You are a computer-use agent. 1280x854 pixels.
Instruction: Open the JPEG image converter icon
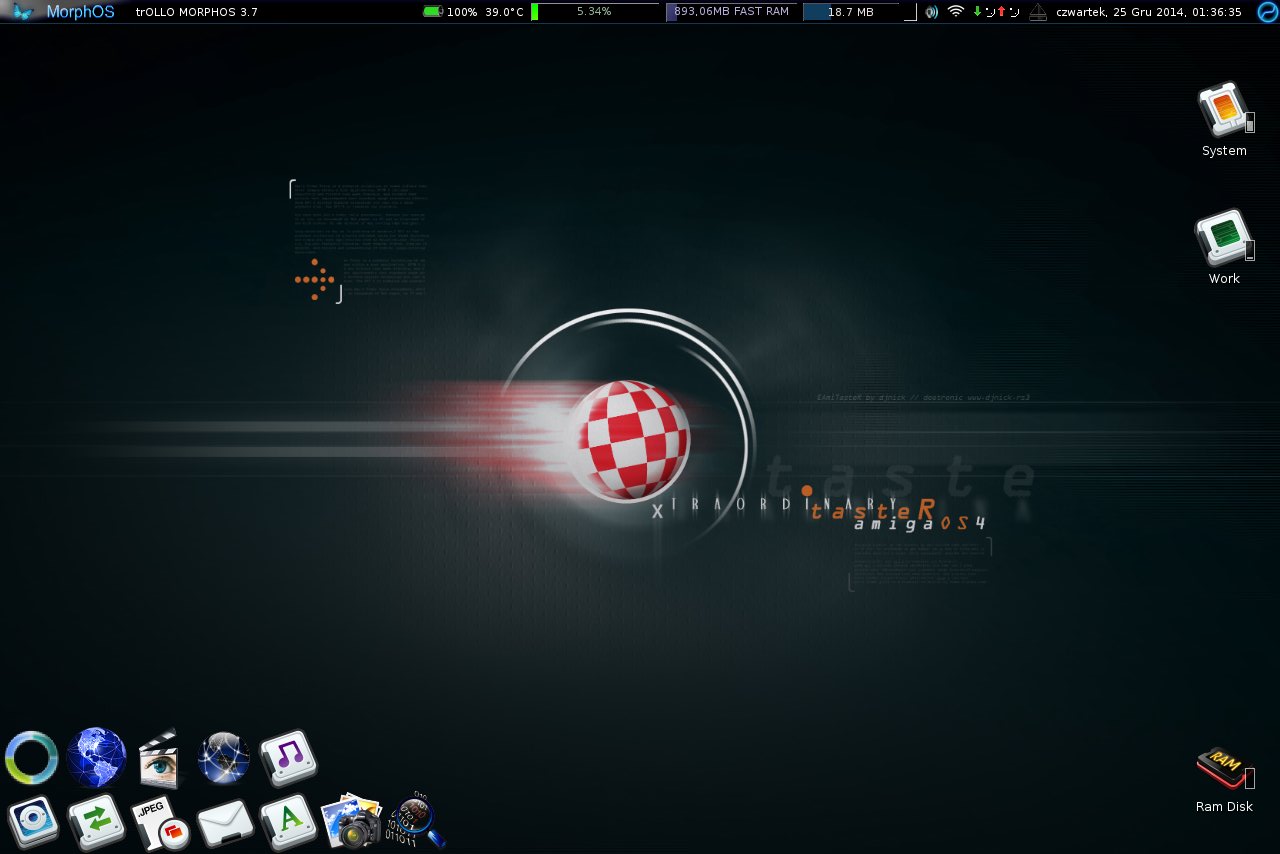(160, 823)
